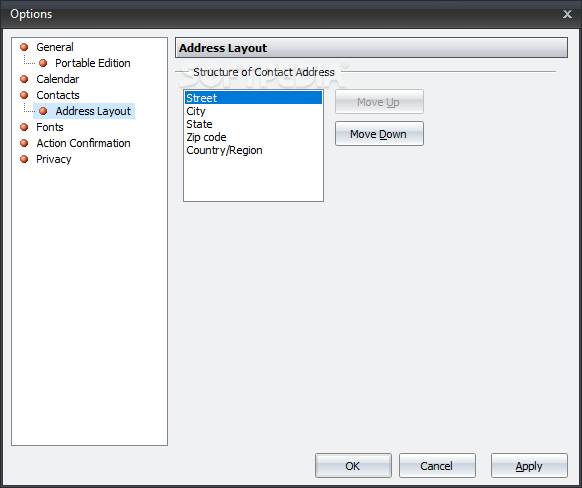Close the Options dialog window
Screen dimensions: 582x488
coord(567,14)
